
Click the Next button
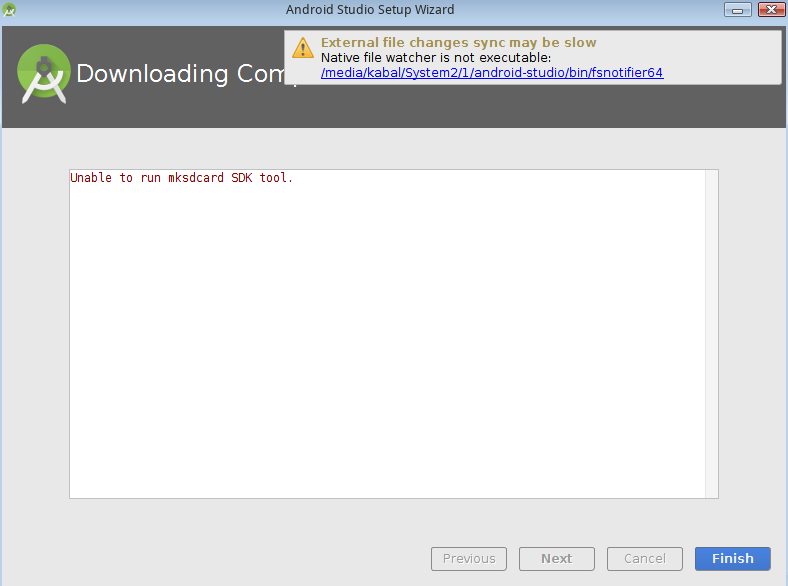point(556,558)
